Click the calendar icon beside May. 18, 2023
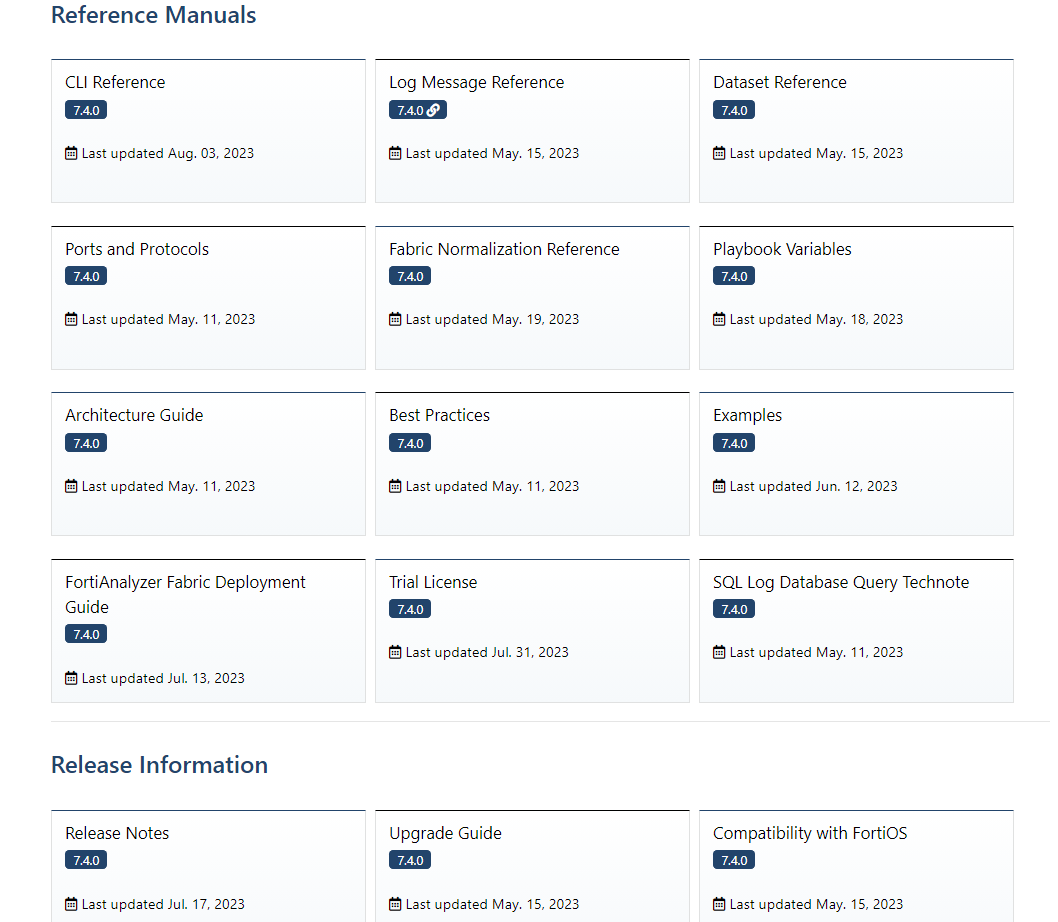 (719, 319)
